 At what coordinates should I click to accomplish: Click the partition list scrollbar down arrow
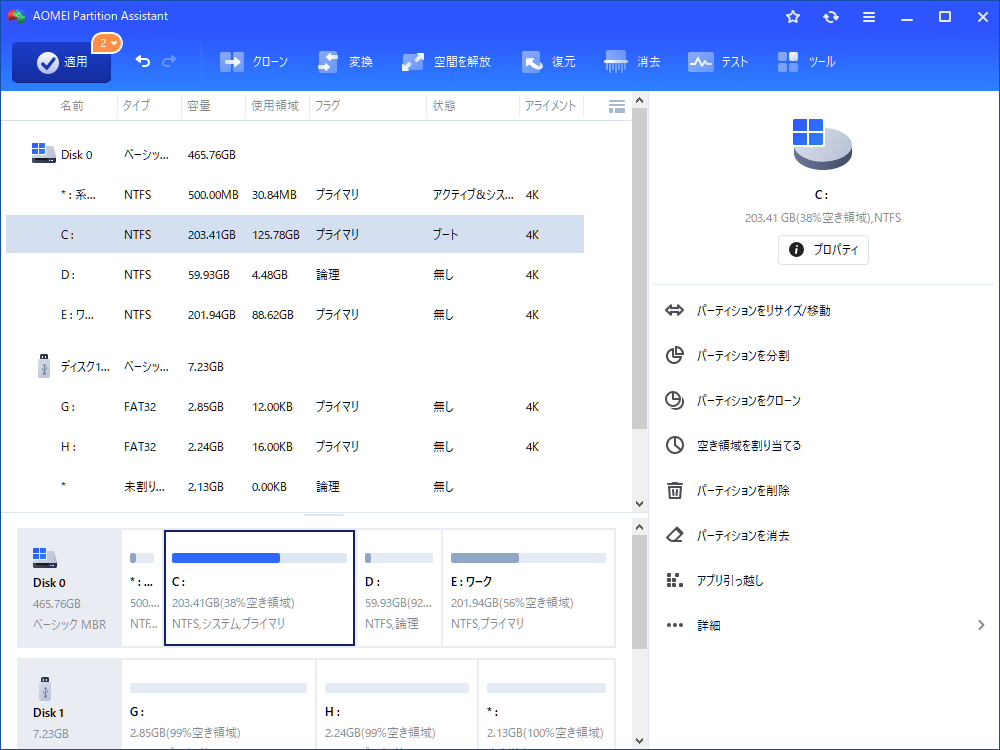point(639,503)
